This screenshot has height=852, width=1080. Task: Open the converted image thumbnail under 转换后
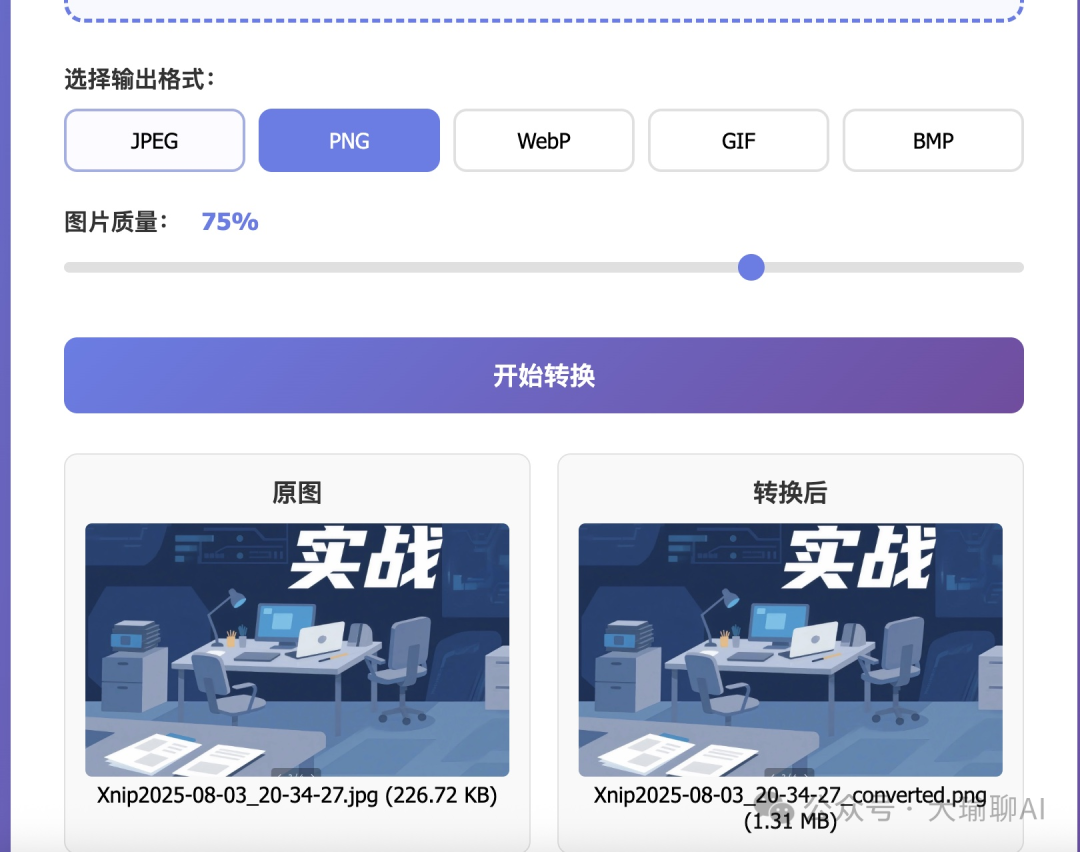(x=790, y=650)
